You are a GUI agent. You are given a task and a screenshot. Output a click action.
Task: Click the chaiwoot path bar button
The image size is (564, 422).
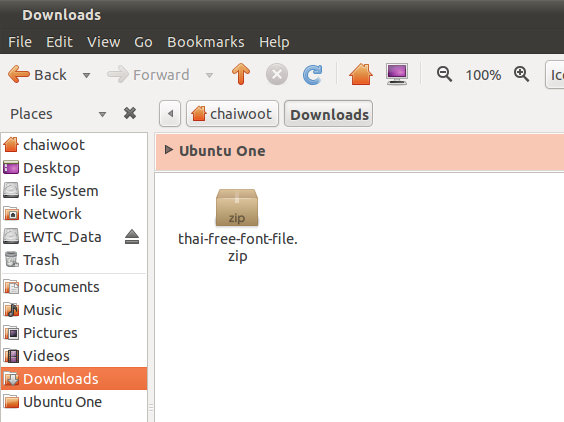point(232,114)
